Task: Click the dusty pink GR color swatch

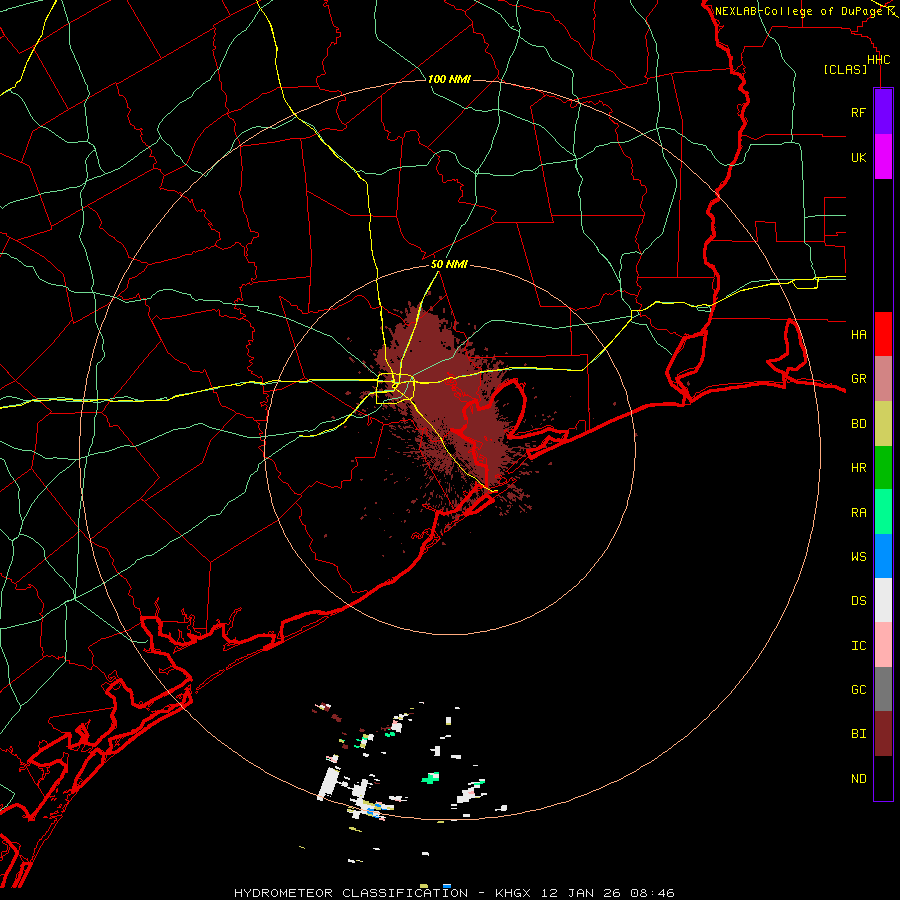Action: tap(883, 379)
